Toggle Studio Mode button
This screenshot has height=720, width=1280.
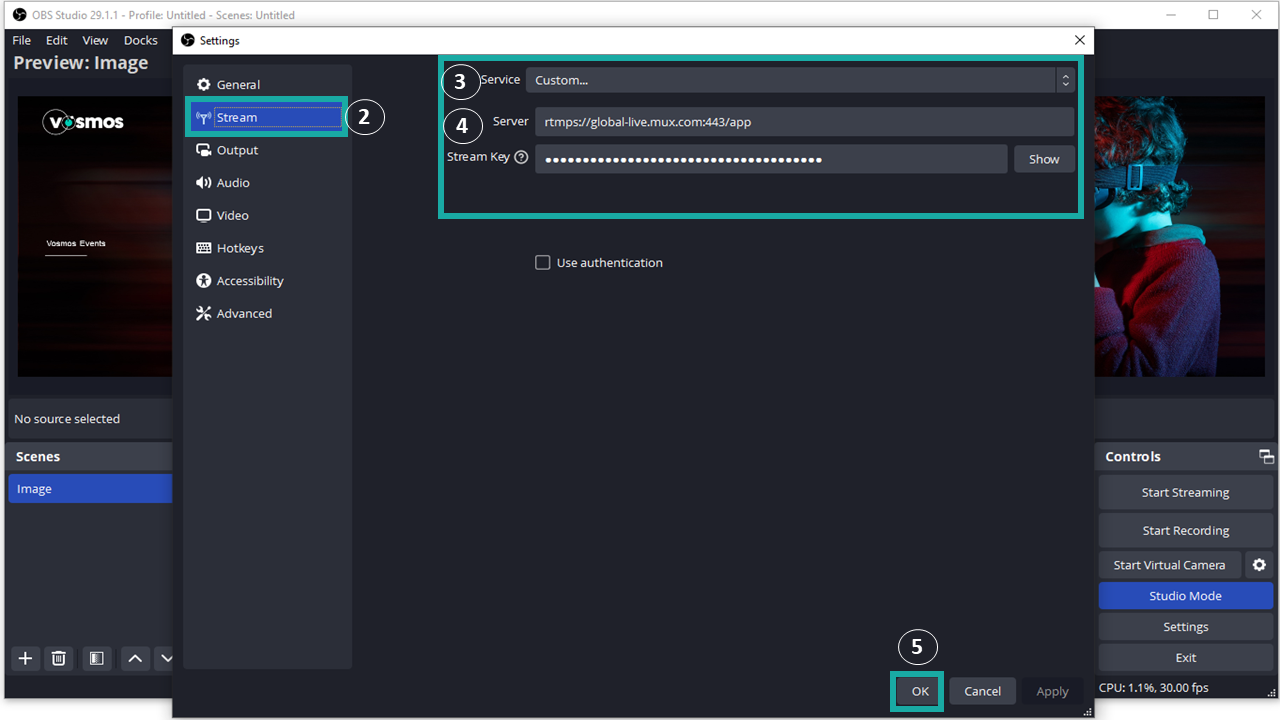tap(1185, 596)
